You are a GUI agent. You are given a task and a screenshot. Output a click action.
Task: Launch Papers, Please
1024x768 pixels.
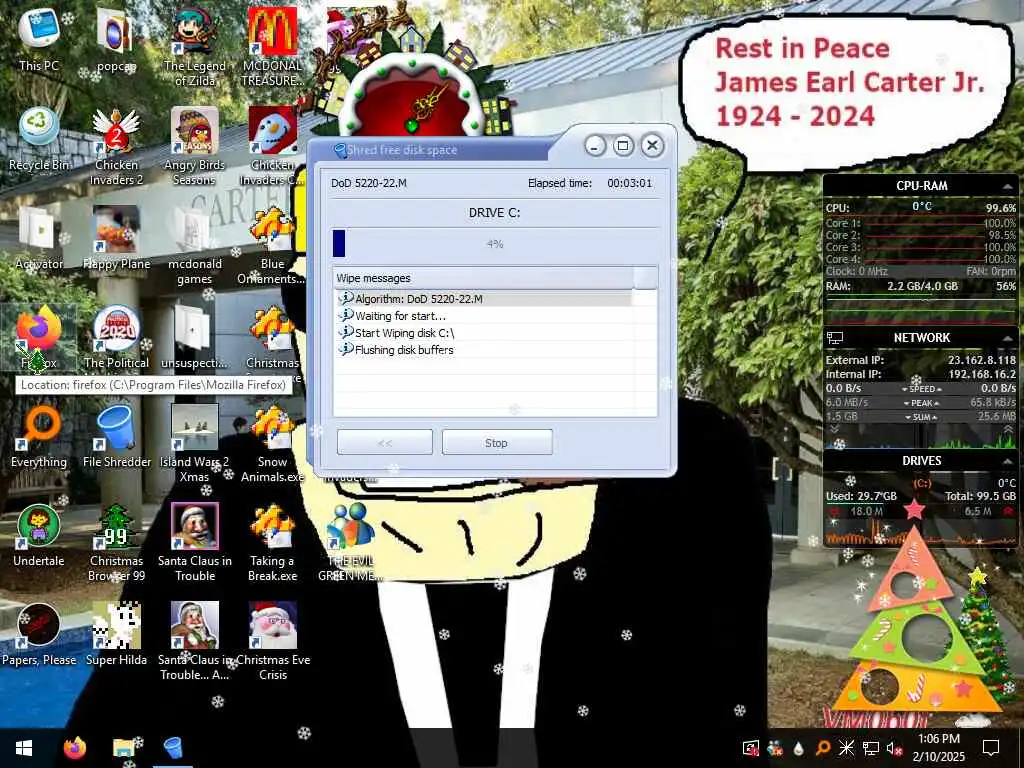click(39, 635)
